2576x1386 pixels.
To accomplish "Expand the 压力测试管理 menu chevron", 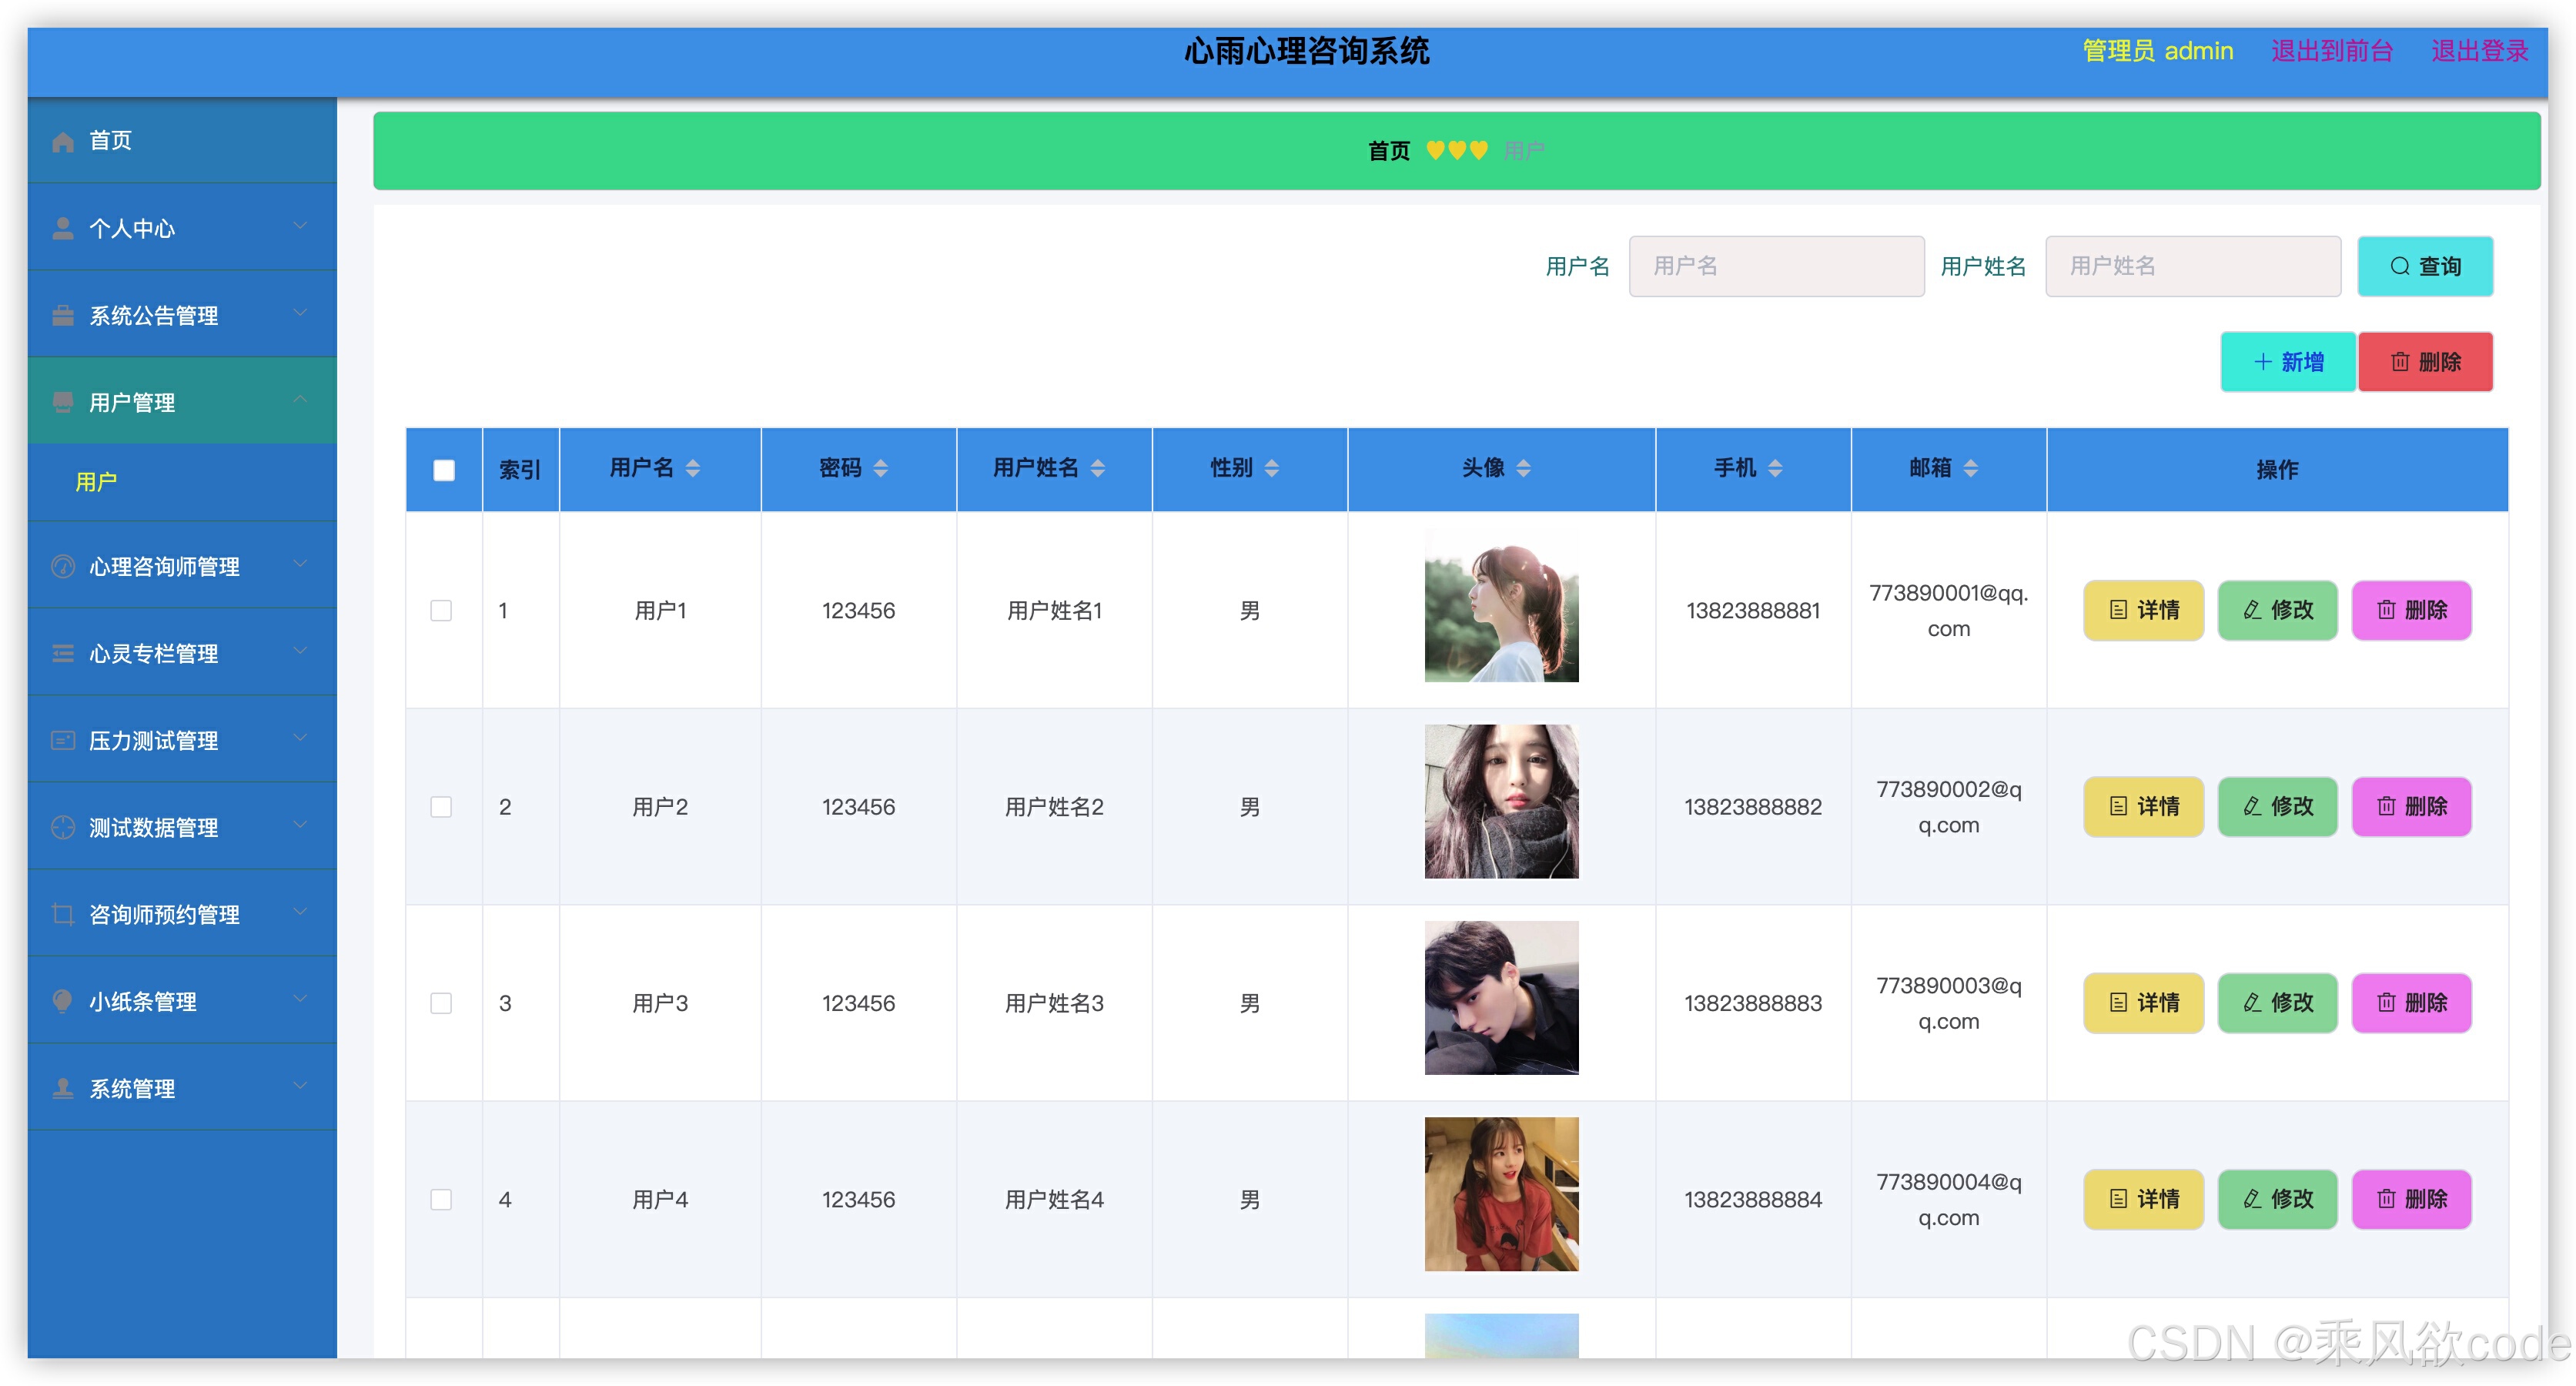I will point(300,739).
